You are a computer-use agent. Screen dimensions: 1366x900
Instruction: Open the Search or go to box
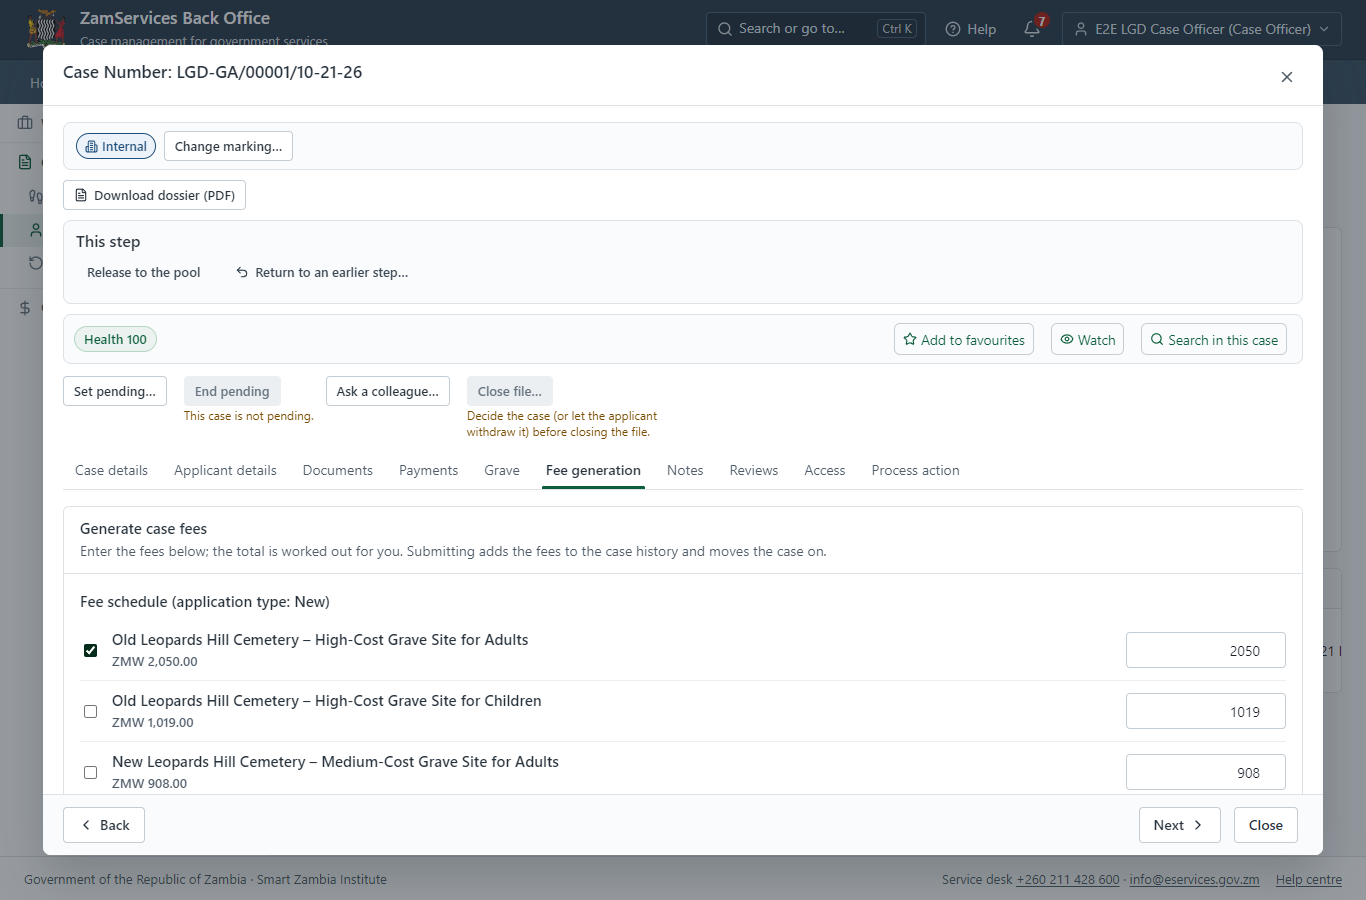point(816,29)
